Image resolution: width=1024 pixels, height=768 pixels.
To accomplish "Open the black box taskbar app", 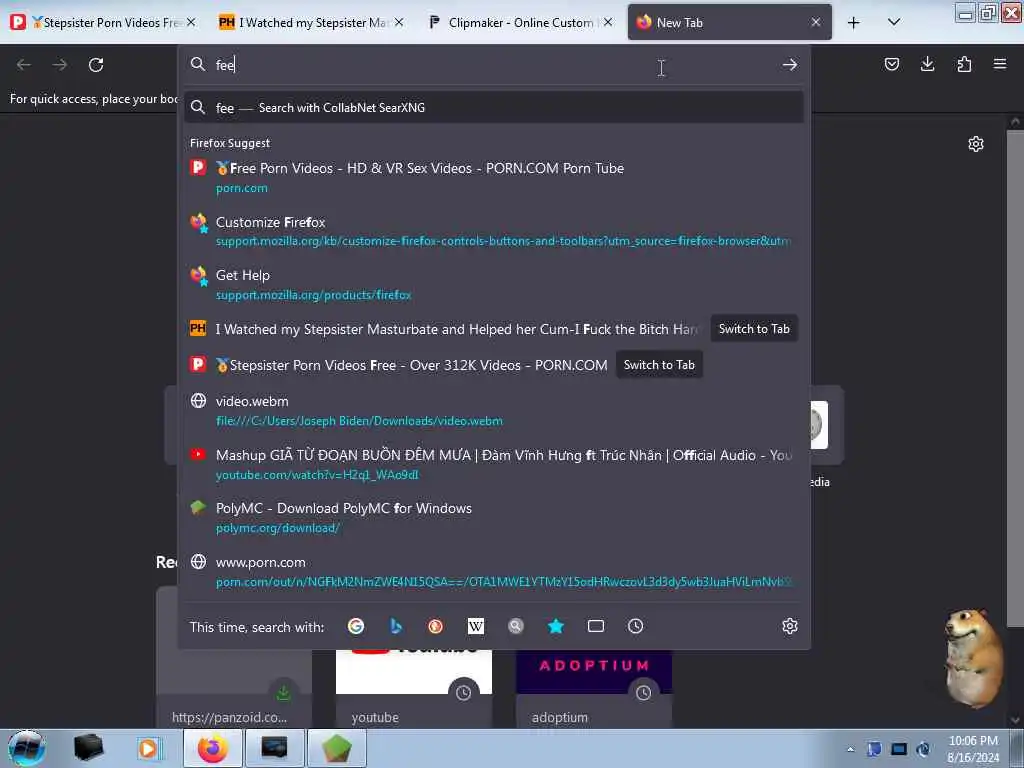I will tap(89, 748).
